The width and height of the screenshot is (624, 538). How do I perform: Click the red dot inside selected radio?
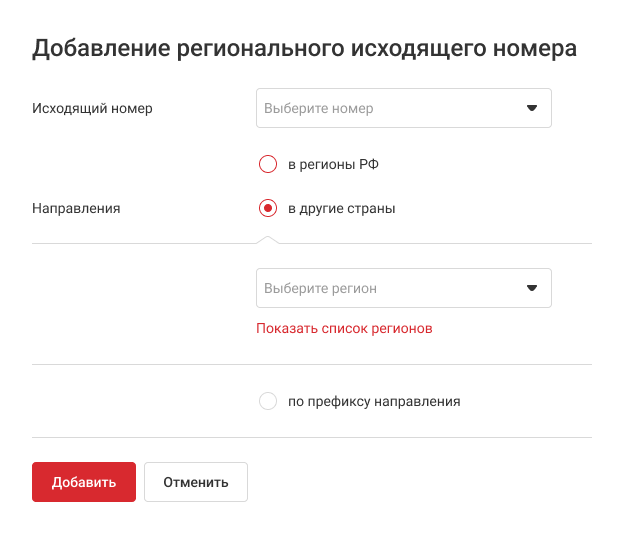click(x=267, y=209)
